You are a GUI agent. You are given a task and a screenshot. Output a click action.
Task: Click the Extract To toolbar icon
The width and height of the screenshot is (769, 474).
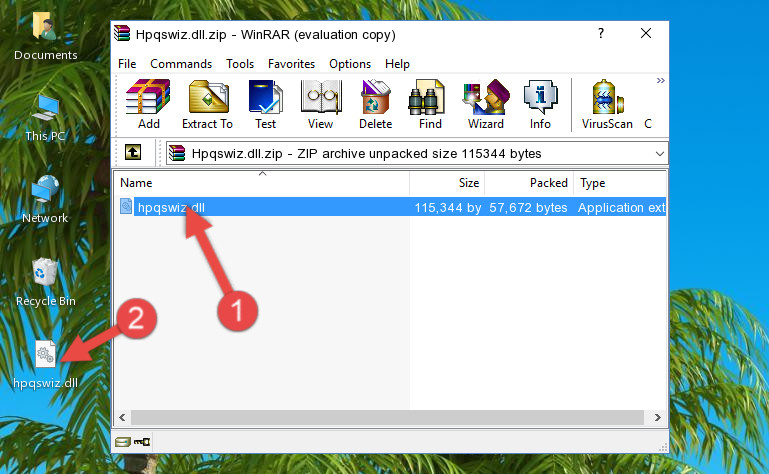pyautogui.click(x=207, y=104)
